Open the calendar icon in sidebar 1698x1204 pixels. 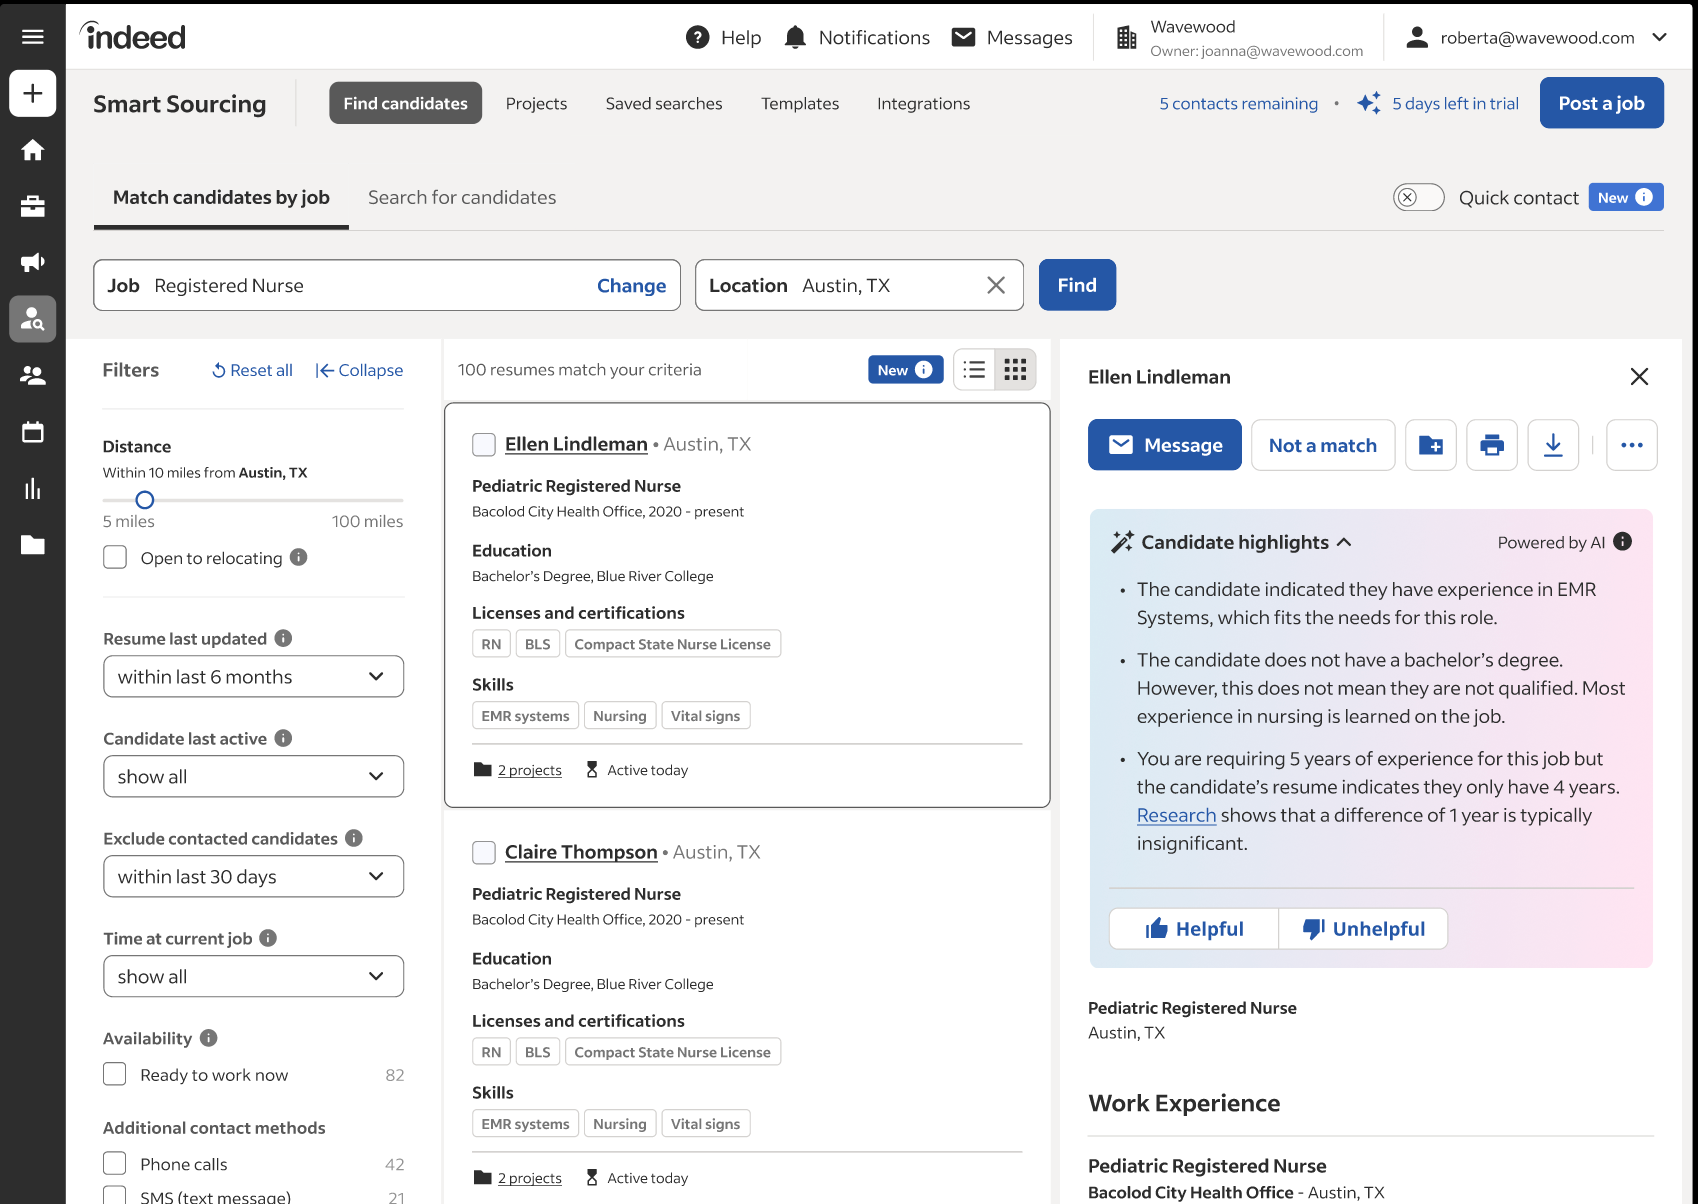tap(33, 432)
